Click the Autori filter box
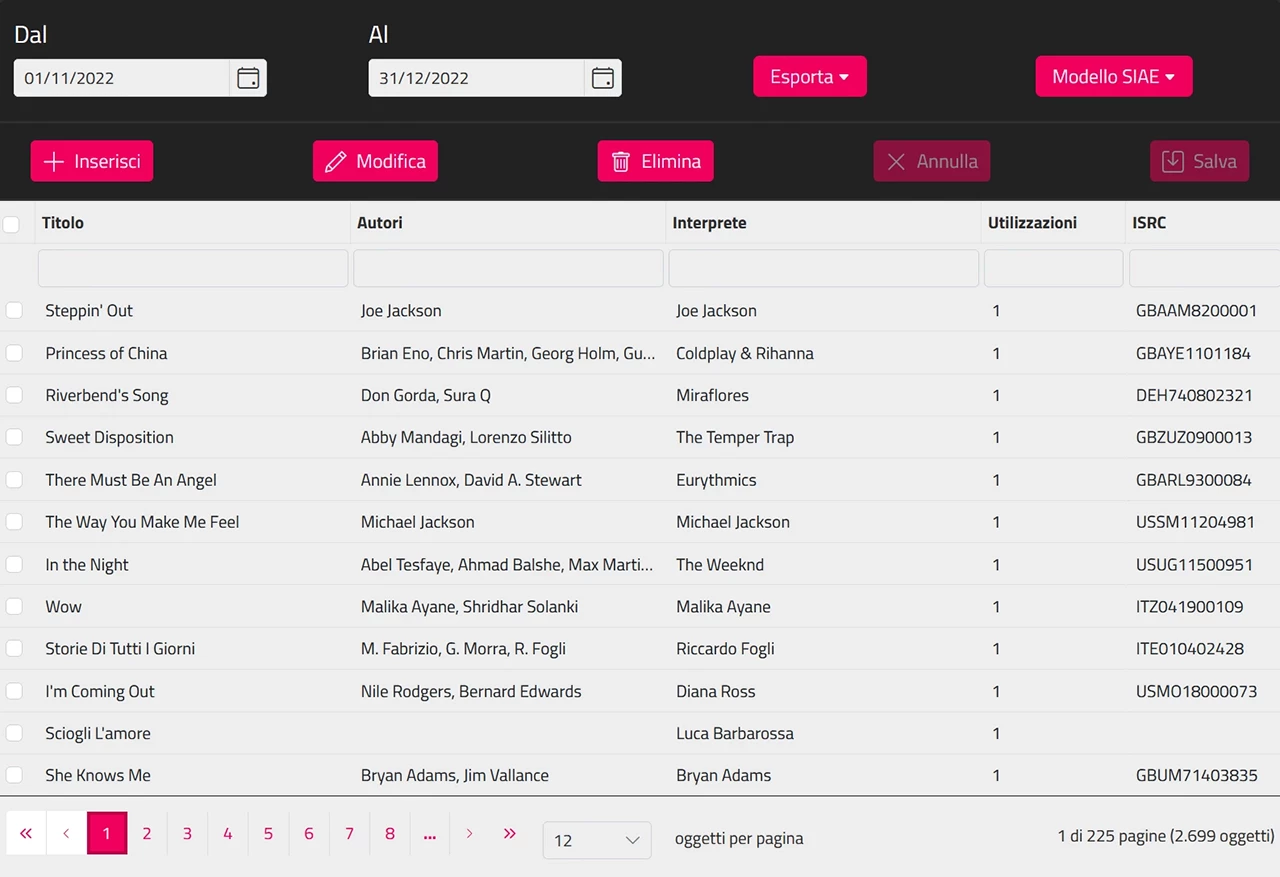 pyautogui.click(x=508, y=268)
